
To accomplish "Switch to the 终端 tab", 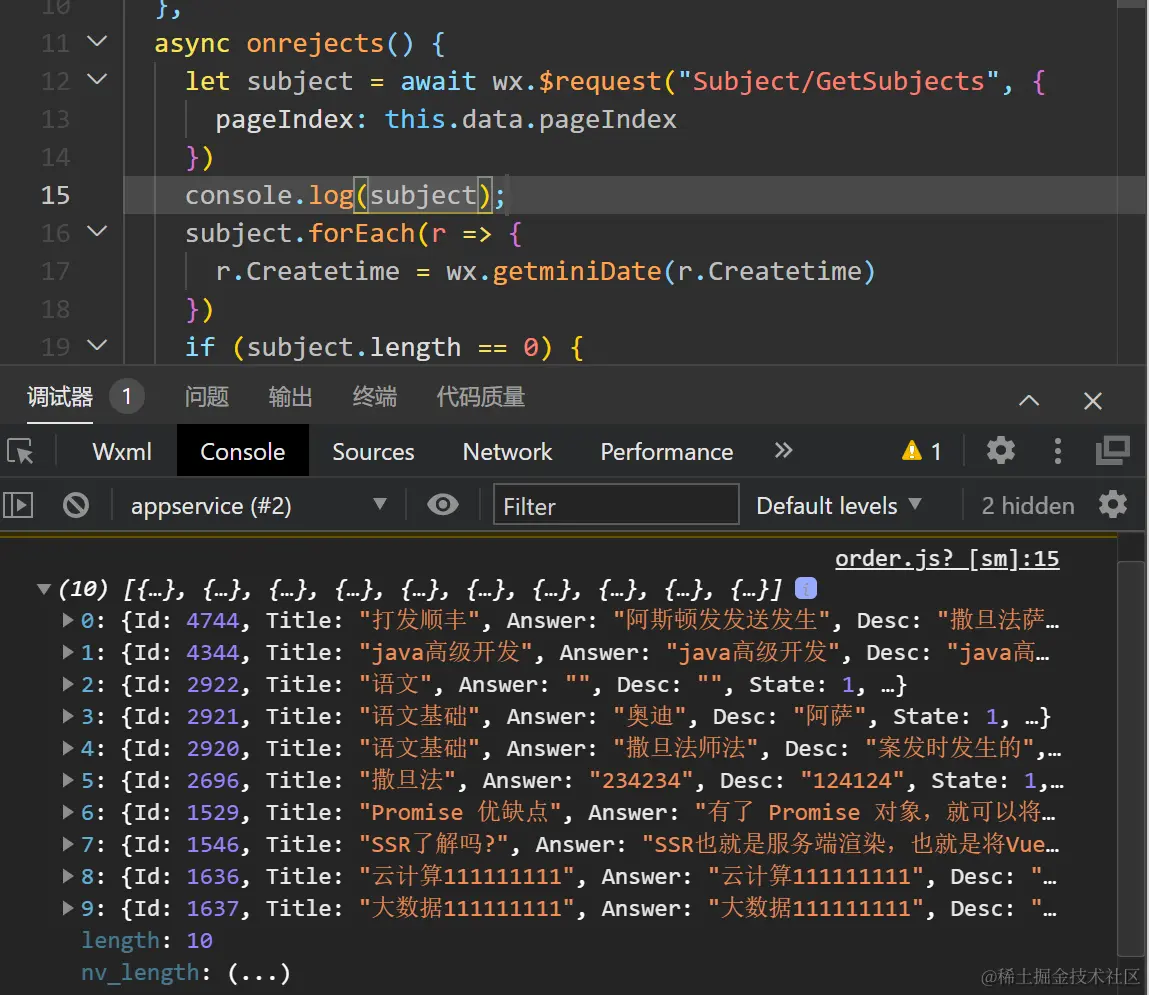I will coord(374,397).
